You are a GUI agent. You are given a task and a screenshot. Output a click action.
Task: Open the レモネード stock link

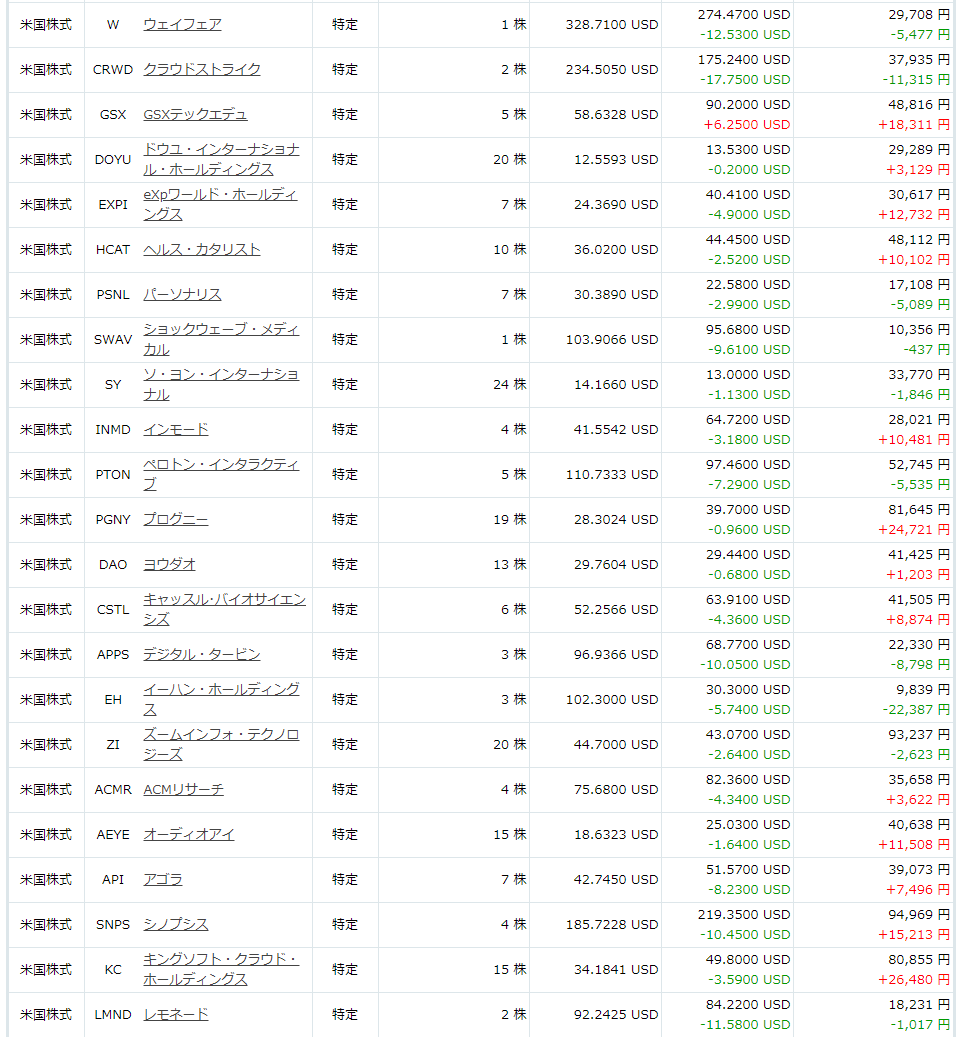click(176, 1014)
